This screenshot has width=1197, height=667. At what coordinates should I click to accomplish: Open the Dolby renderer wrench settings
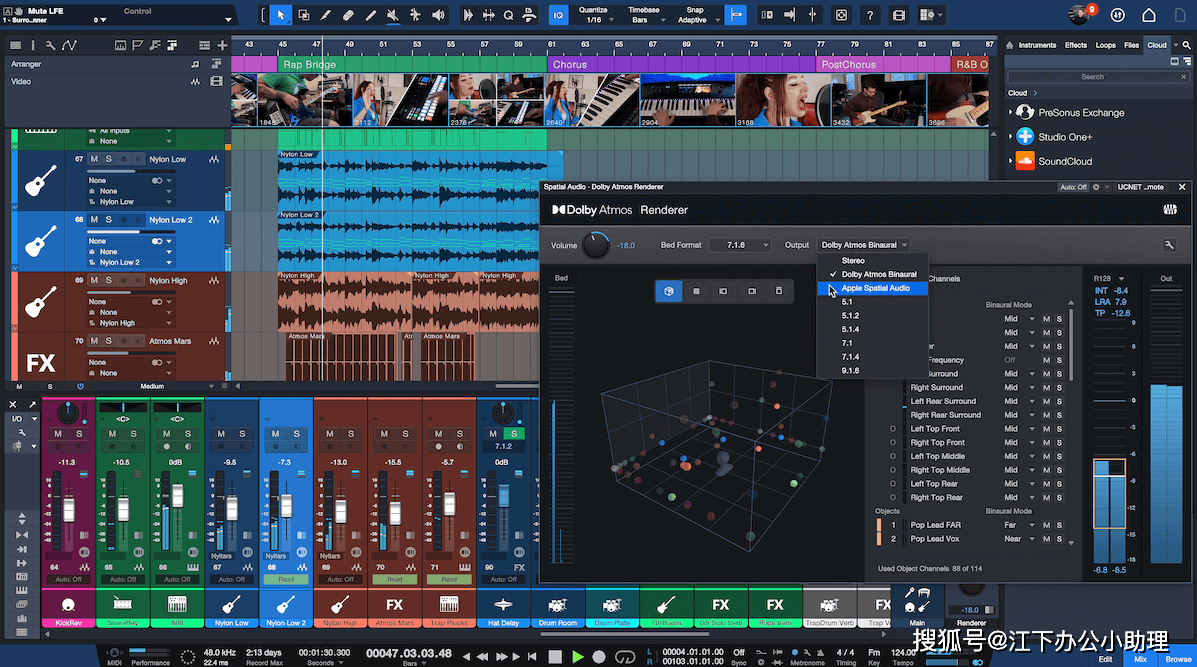(x=1169, y=245)
